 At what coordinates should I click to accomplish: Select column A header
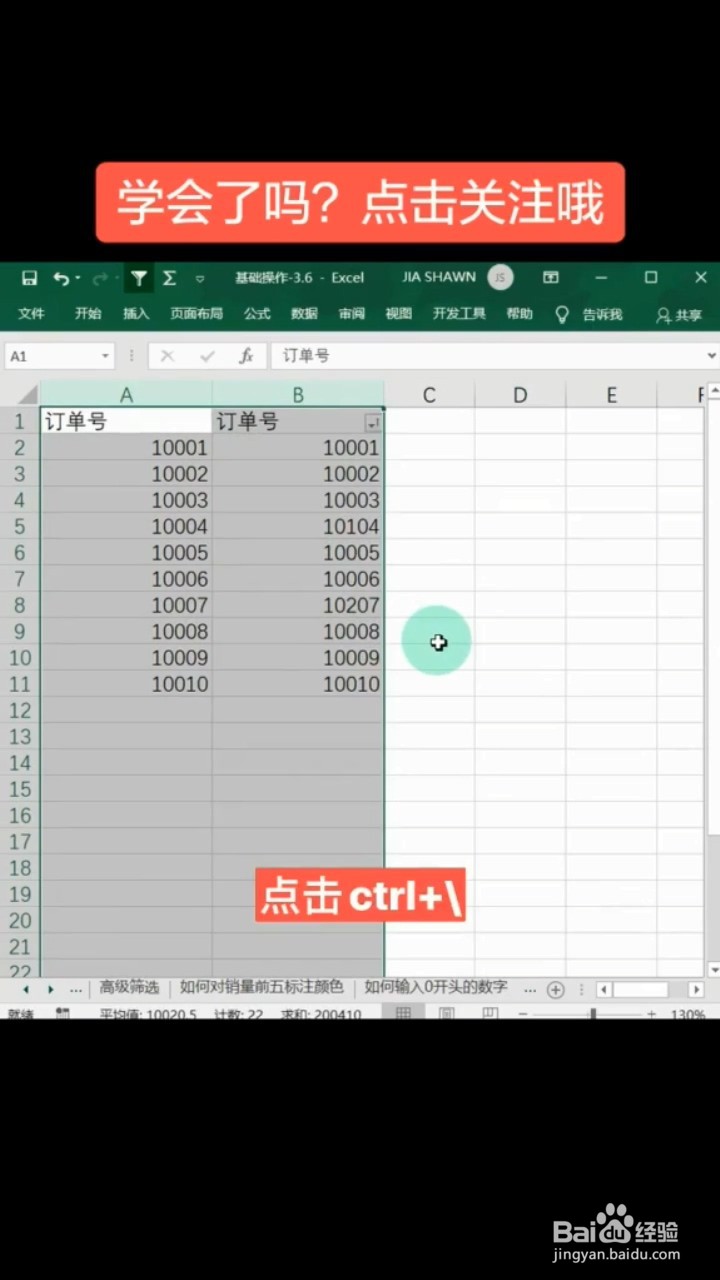pyautogui.click(x=126, y=395)
